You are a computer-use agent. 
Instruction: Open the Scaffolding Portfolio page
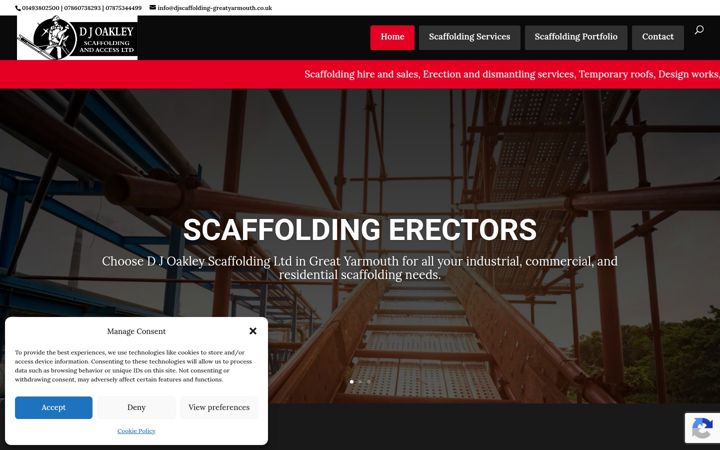[x=576, y=37]
